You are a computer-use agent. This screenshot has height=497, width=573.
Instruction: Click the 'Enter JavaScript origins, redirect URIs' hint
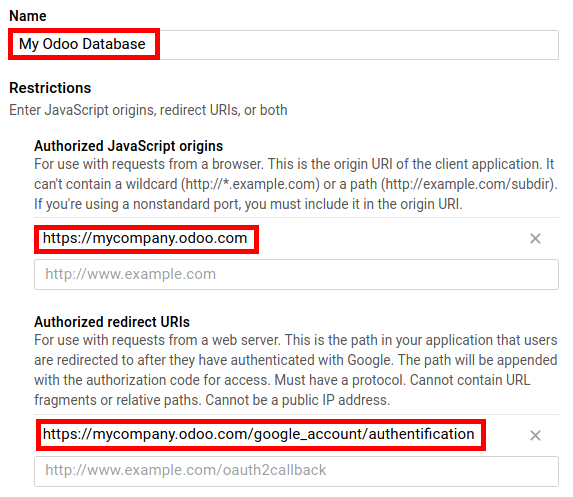pos(148,110)
